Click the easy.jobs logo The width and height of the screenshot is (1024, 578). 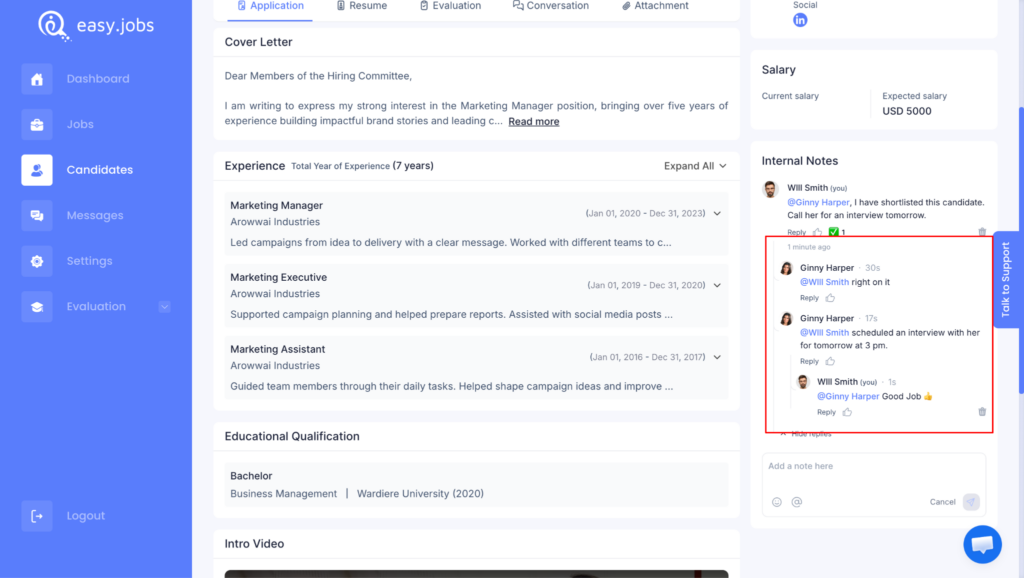[x=96, y=26]
